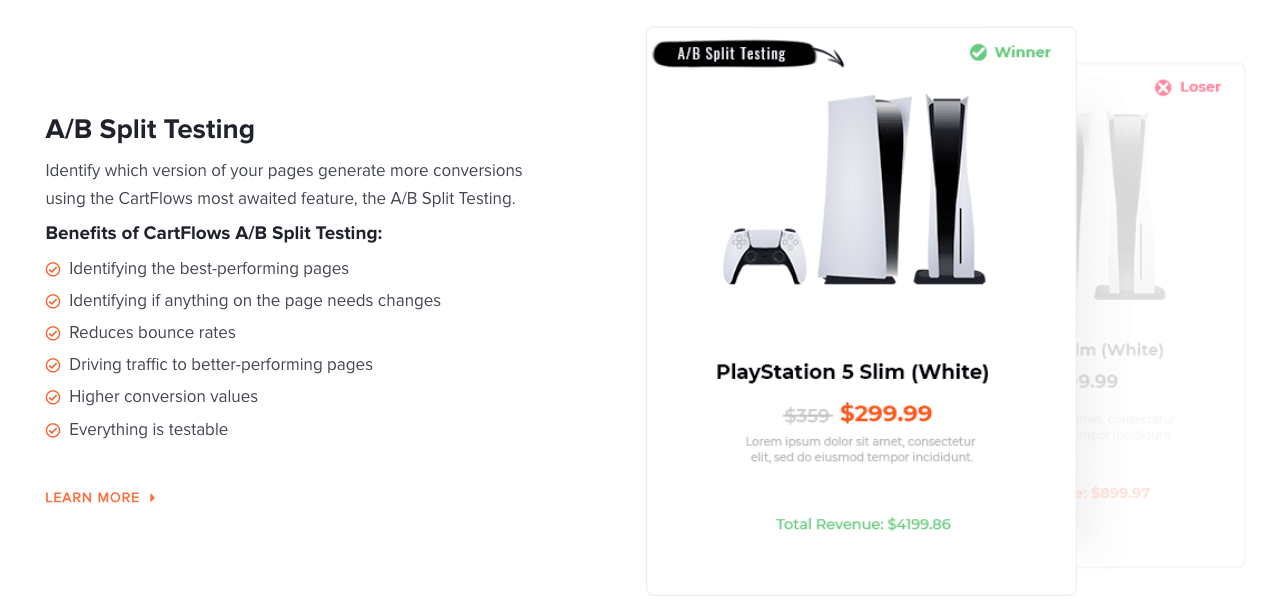Click the check icon beside Everything is testable
This screenshot has width=1275, height=612.
(x=53, y=430)
